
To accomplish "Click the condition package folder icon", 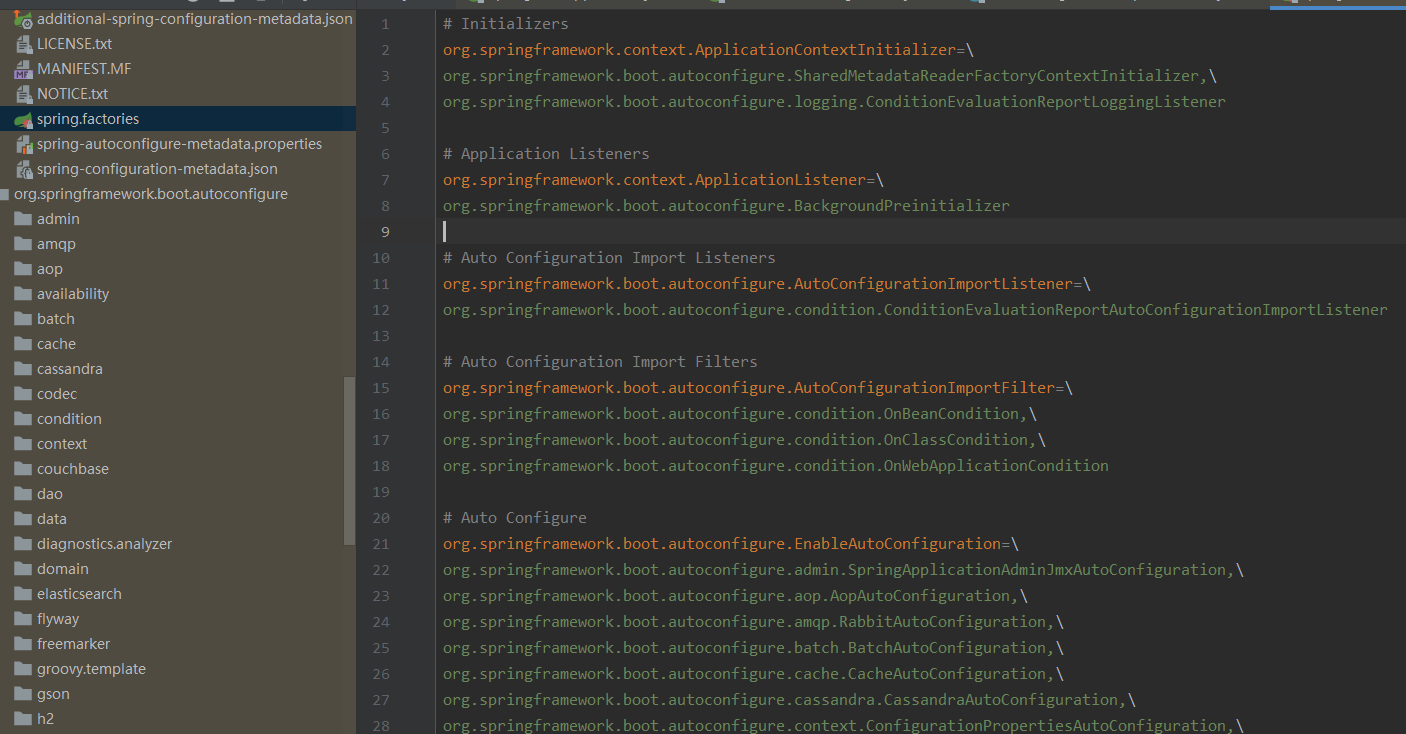I will tap(23, 419).
